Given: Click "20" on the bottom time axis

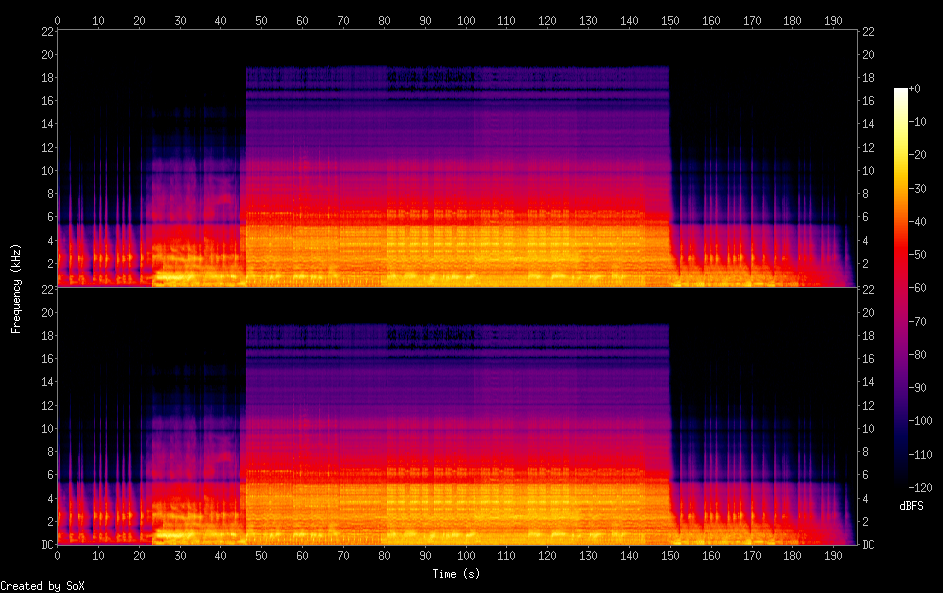Looking at the screenshot, I should click(139, 556).
